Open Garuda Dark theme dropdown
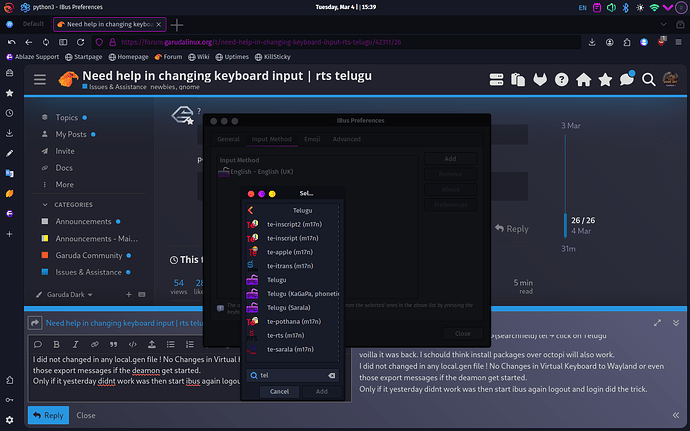 [64, 295]
